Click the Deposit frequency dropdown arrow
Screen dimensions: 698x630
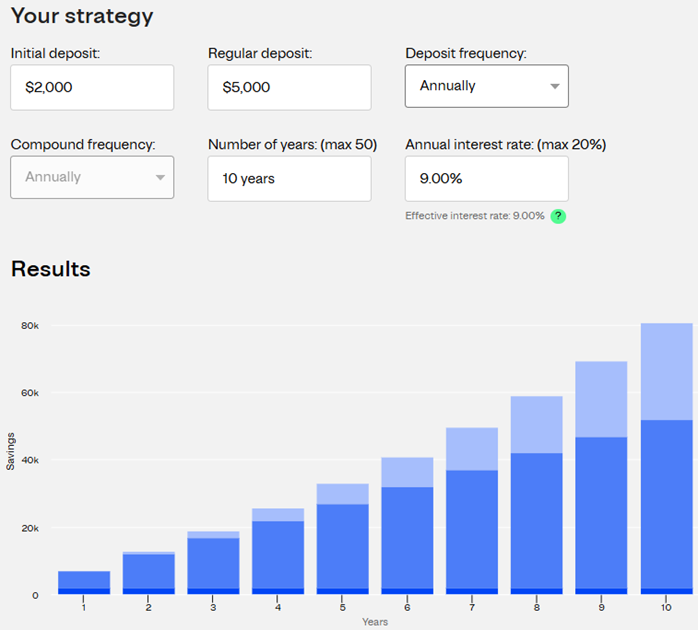pyautogui.click(x=555, y=86)
